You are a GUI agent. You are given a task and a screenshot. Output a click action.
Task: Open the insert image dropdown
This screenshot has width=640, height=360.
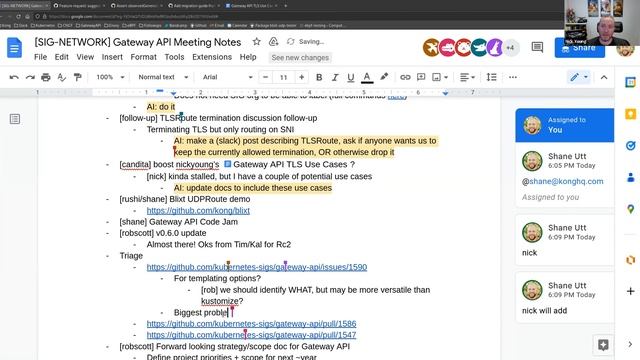(x=440, y=77)
